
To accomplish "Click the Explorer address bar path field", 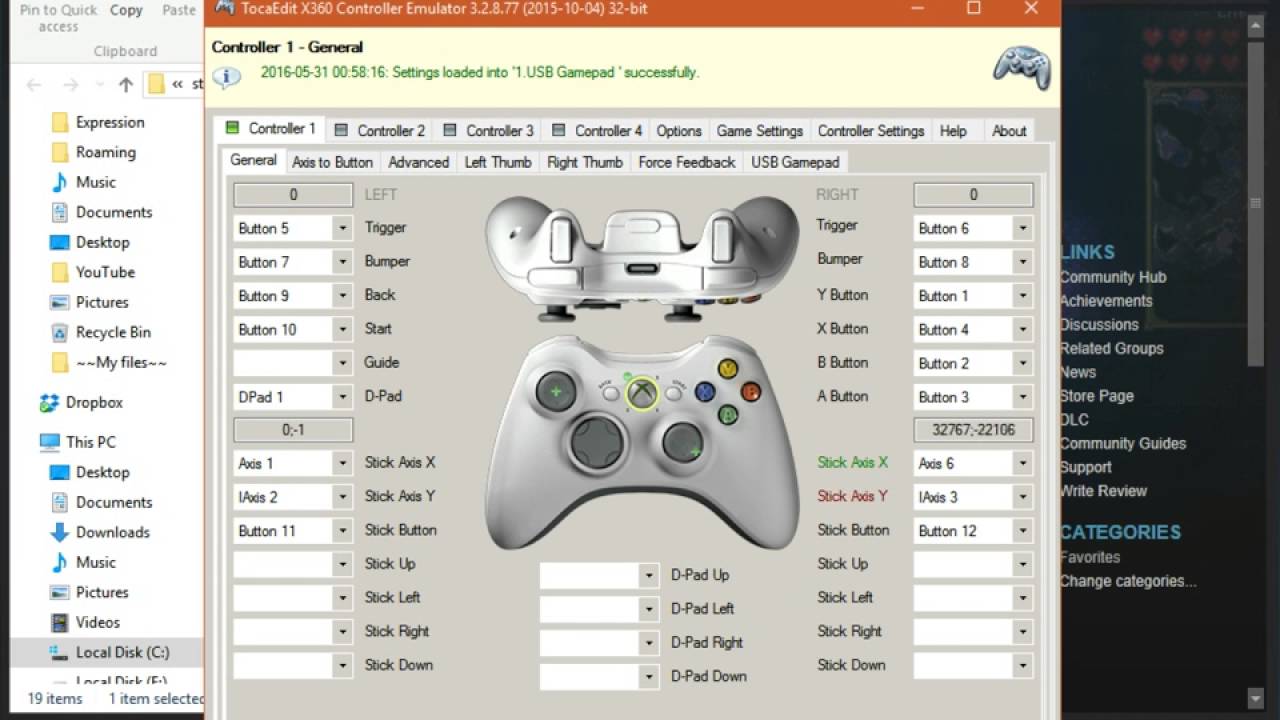I will pos(175,85).
